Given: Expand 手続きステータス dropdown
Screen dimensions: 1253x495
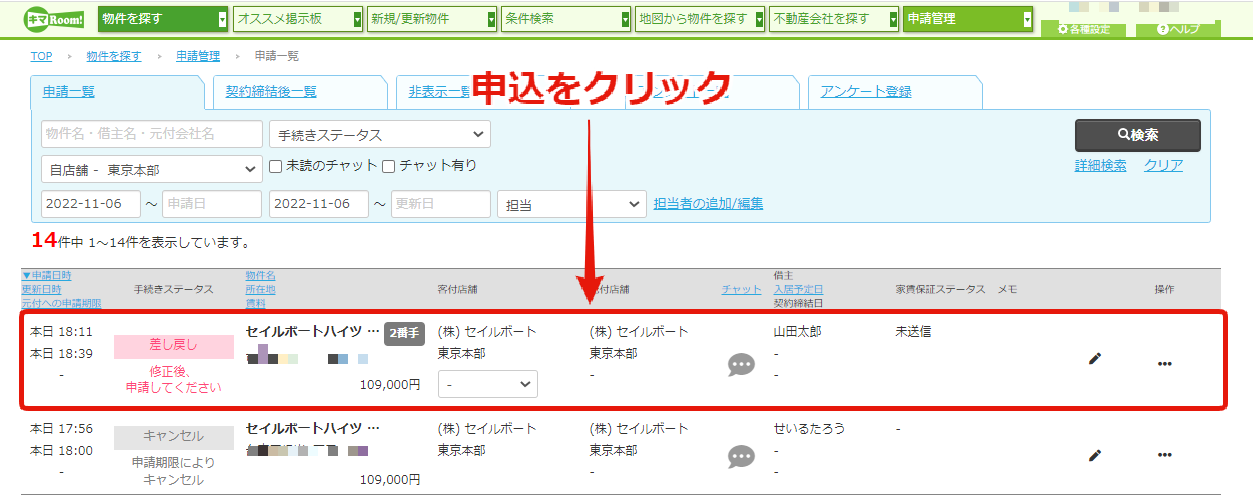Looking at the screenshot, I should click(380, 134).
